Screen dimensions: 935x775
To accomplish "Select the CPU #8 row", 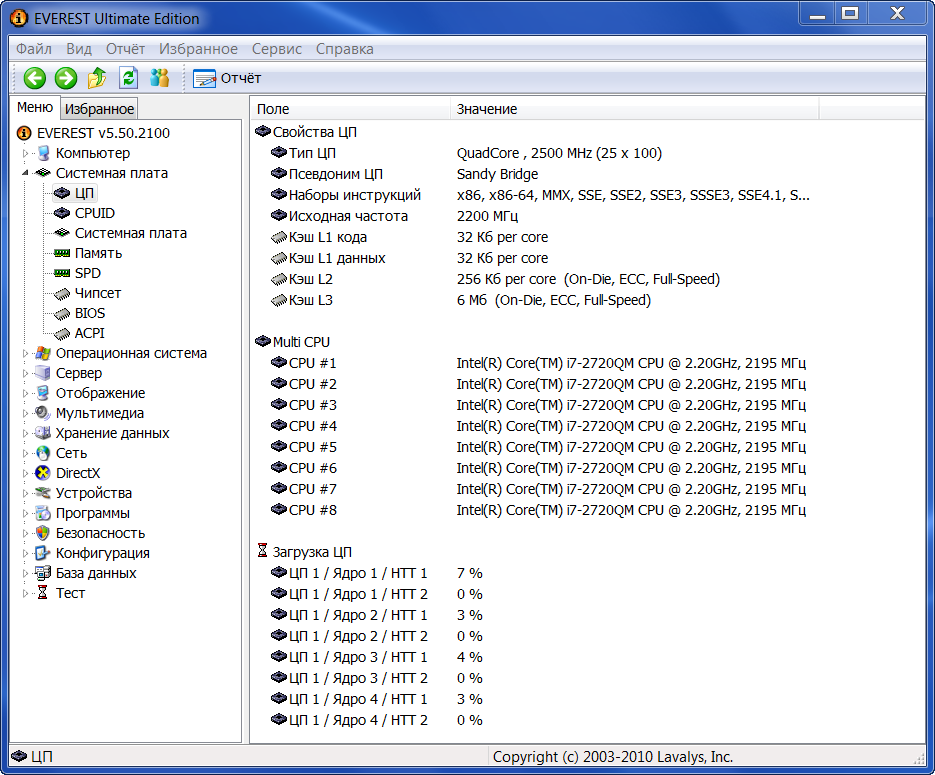I will tap(538, 510).
